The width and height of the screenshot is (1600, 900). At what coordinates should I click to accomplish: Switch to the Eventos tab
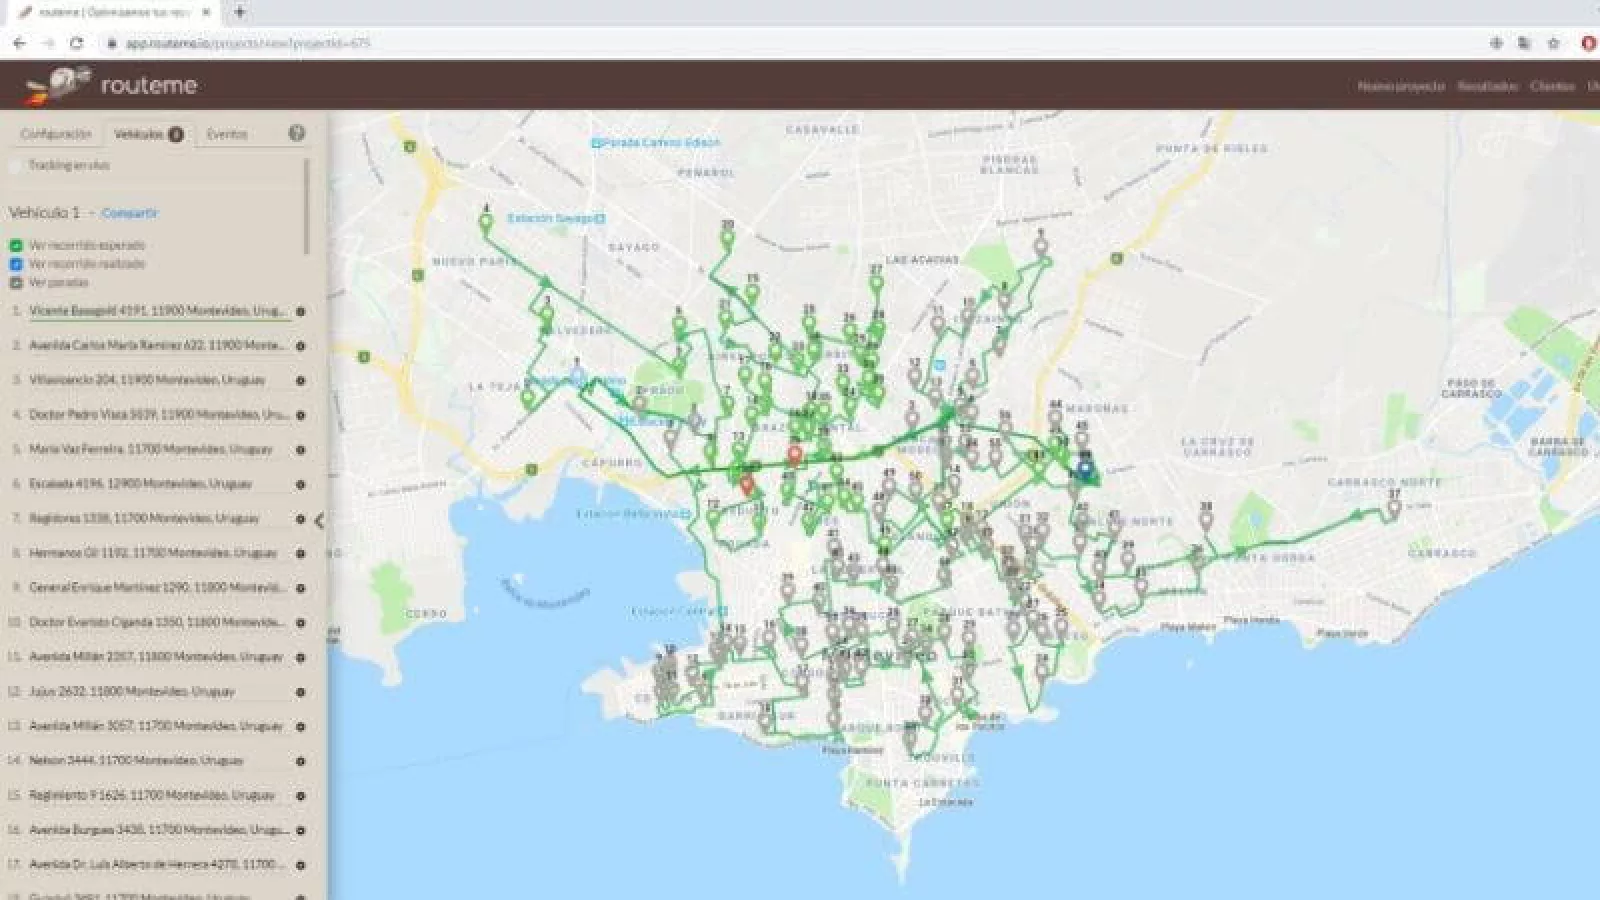point(227,134)
